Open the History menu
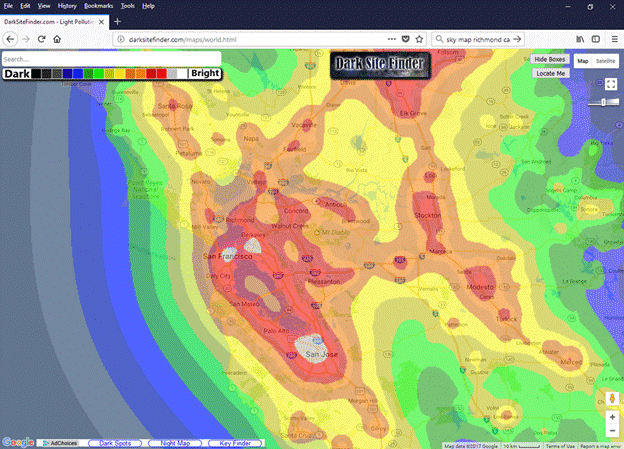 [x=66, y=6]
